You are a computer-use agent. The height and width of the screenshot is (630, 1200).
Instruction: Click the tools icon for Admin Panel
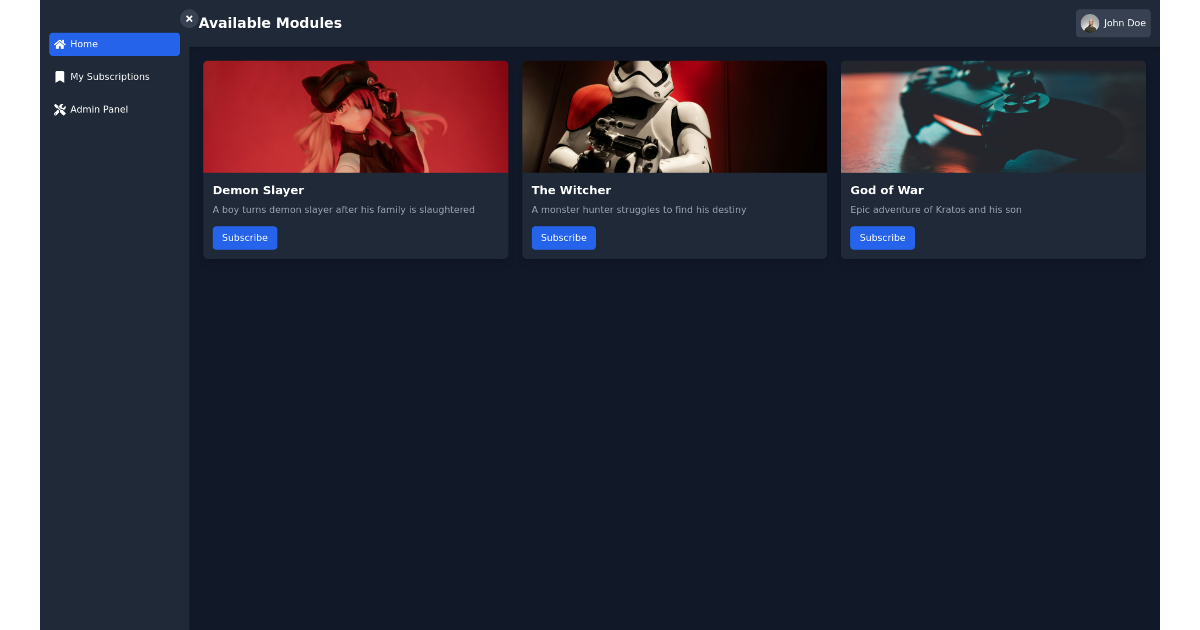[60, 110]
